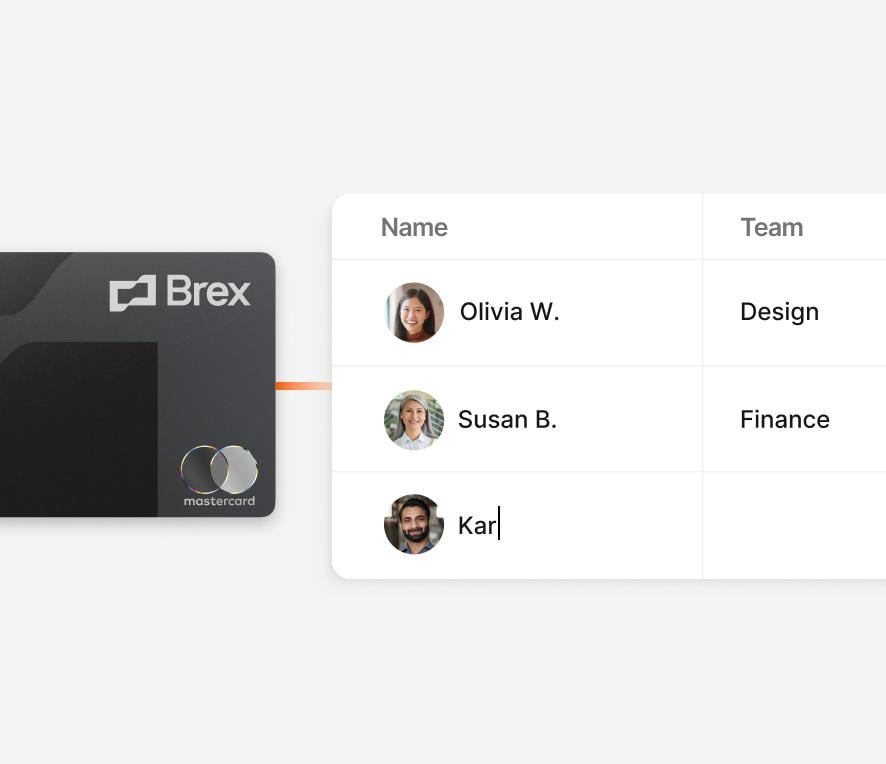Select the Design team cell
The image size is (886, 764).
point(779,312)
